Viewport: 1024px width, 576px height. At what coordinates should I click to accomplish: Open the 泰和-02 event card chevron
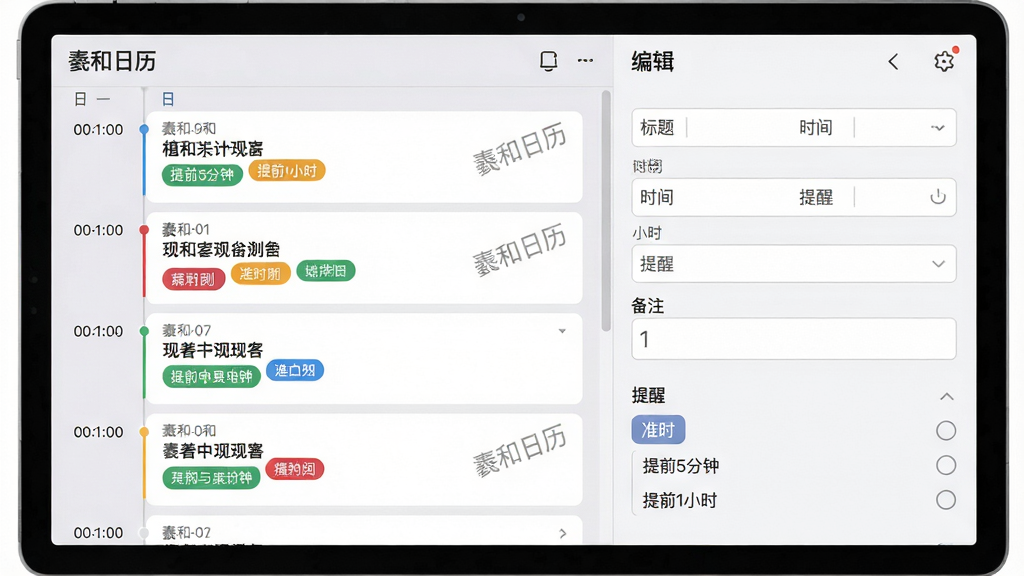563,534
